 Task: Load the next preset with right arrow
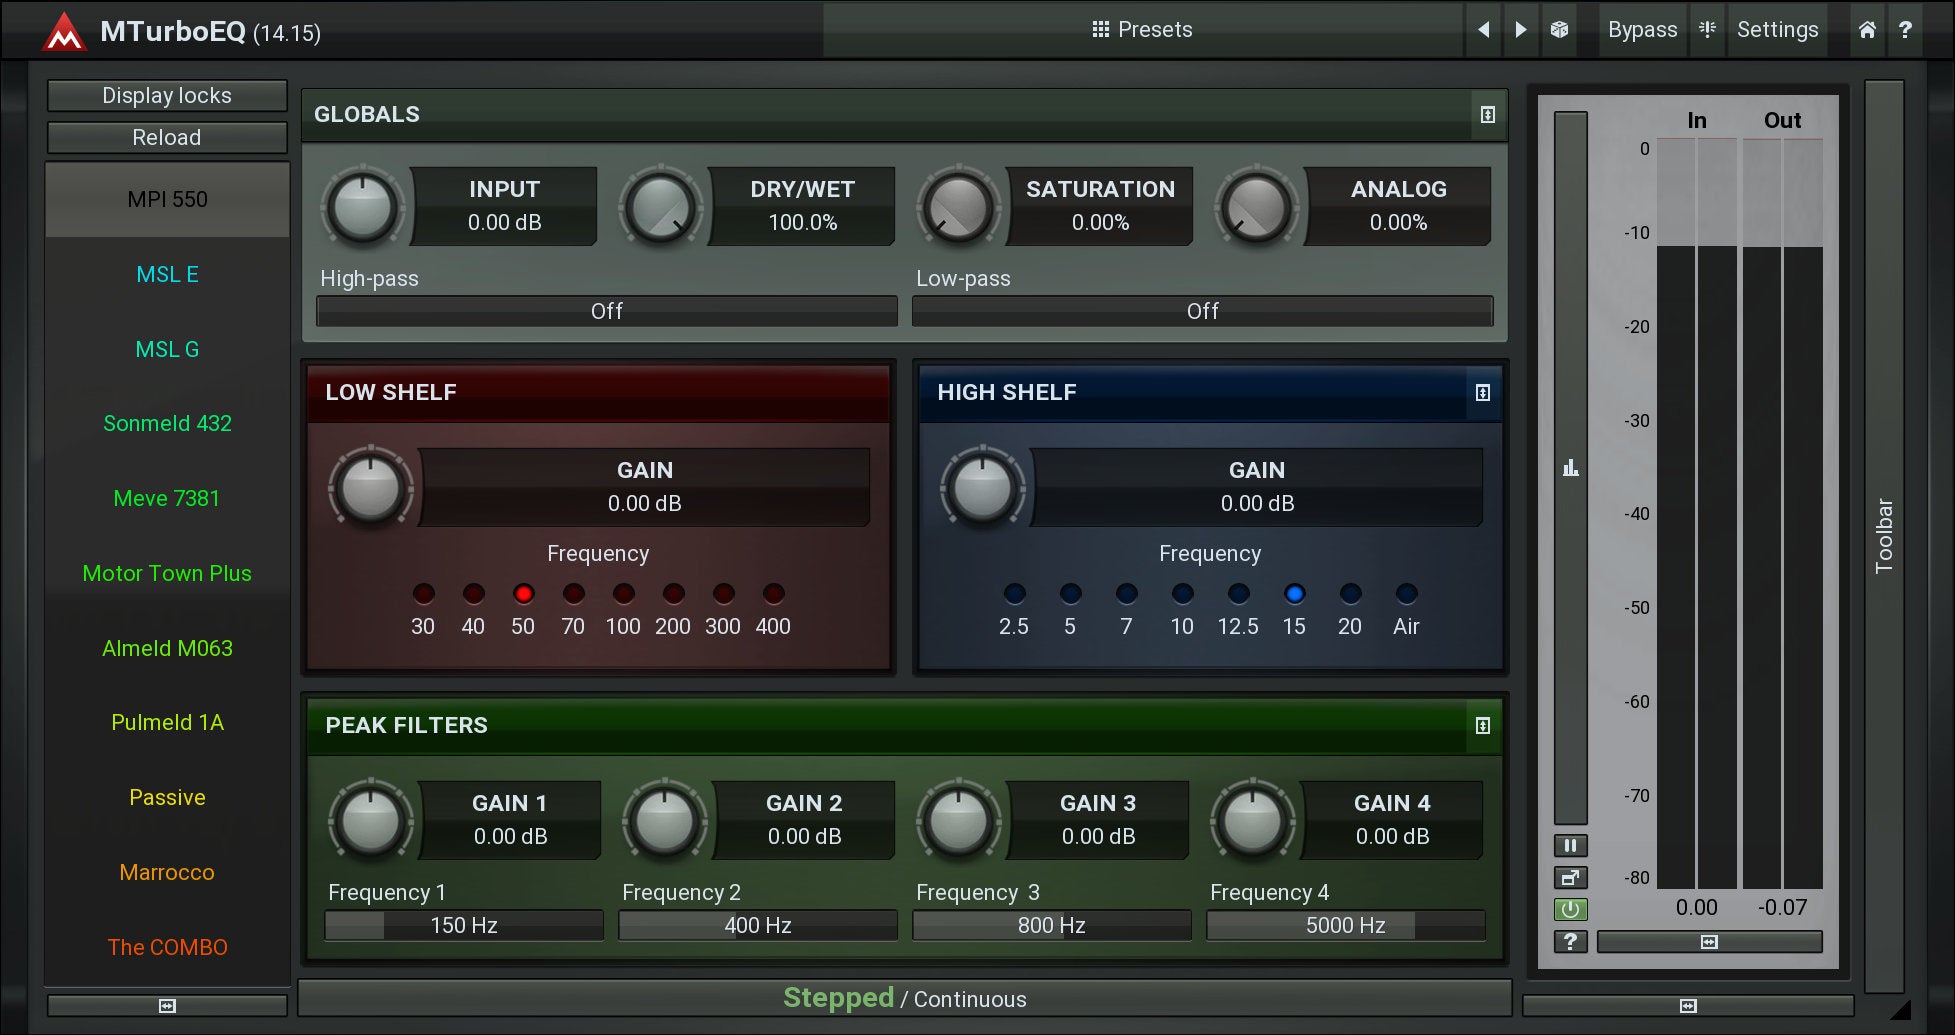[1520, 30]
